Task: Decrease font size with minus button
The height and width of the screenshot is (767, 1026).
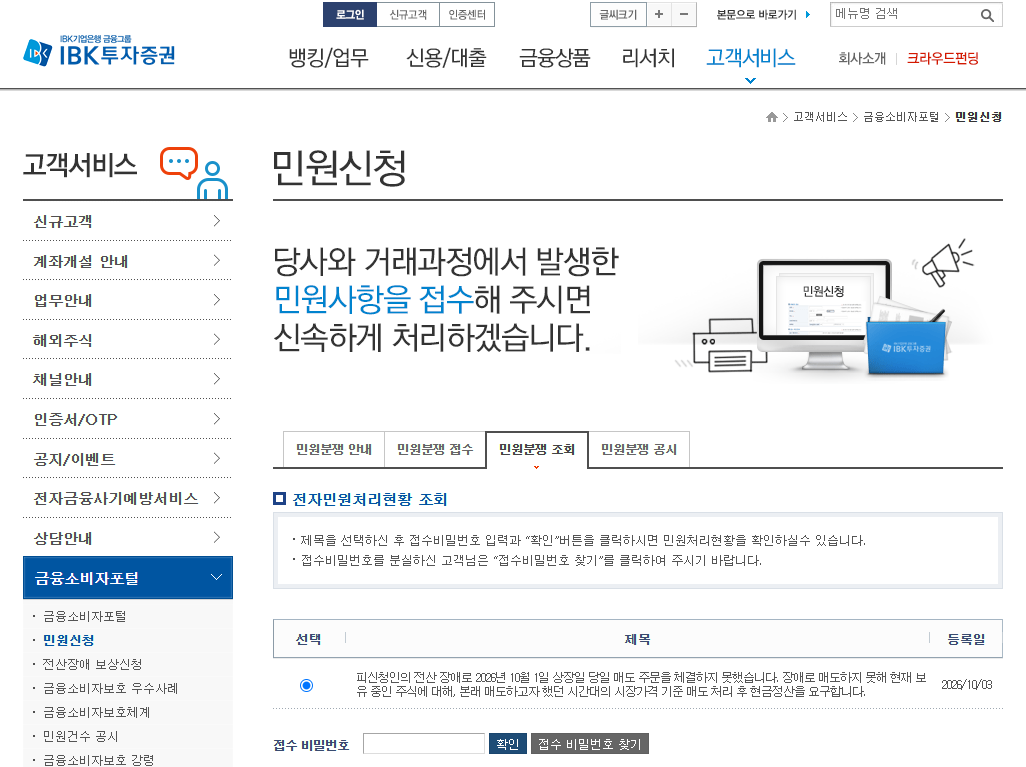Action: 684,14
